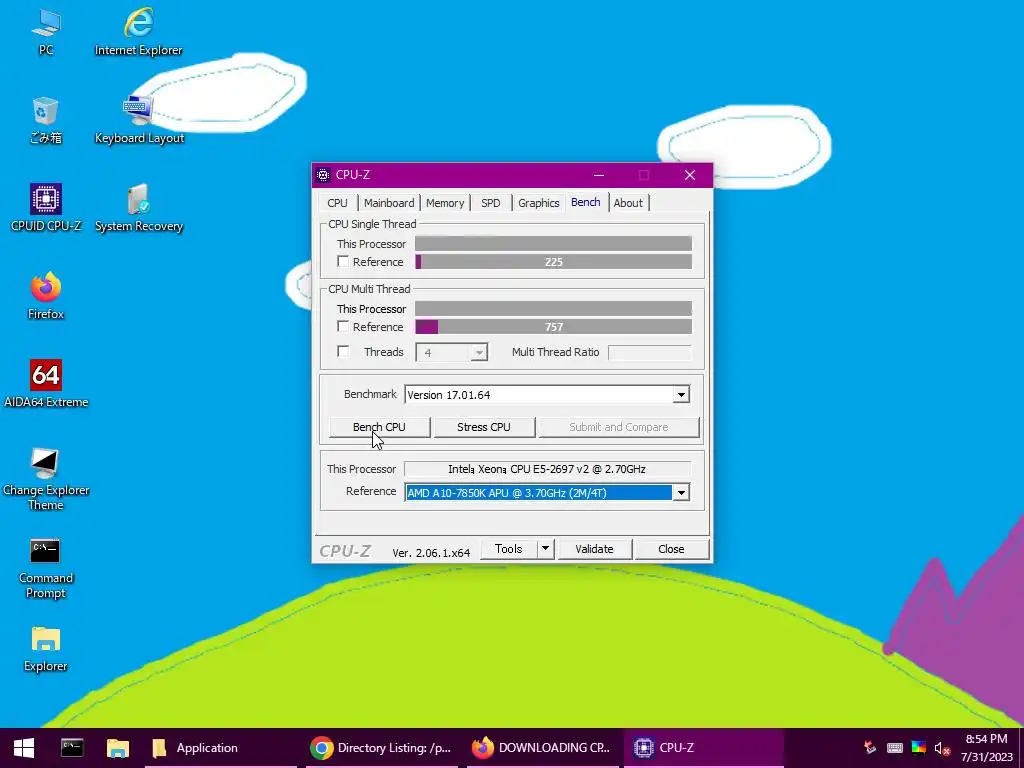1024x768 pixels.
Task: Switch to the Mainboard tab
Action: click(x=389, y=203)
